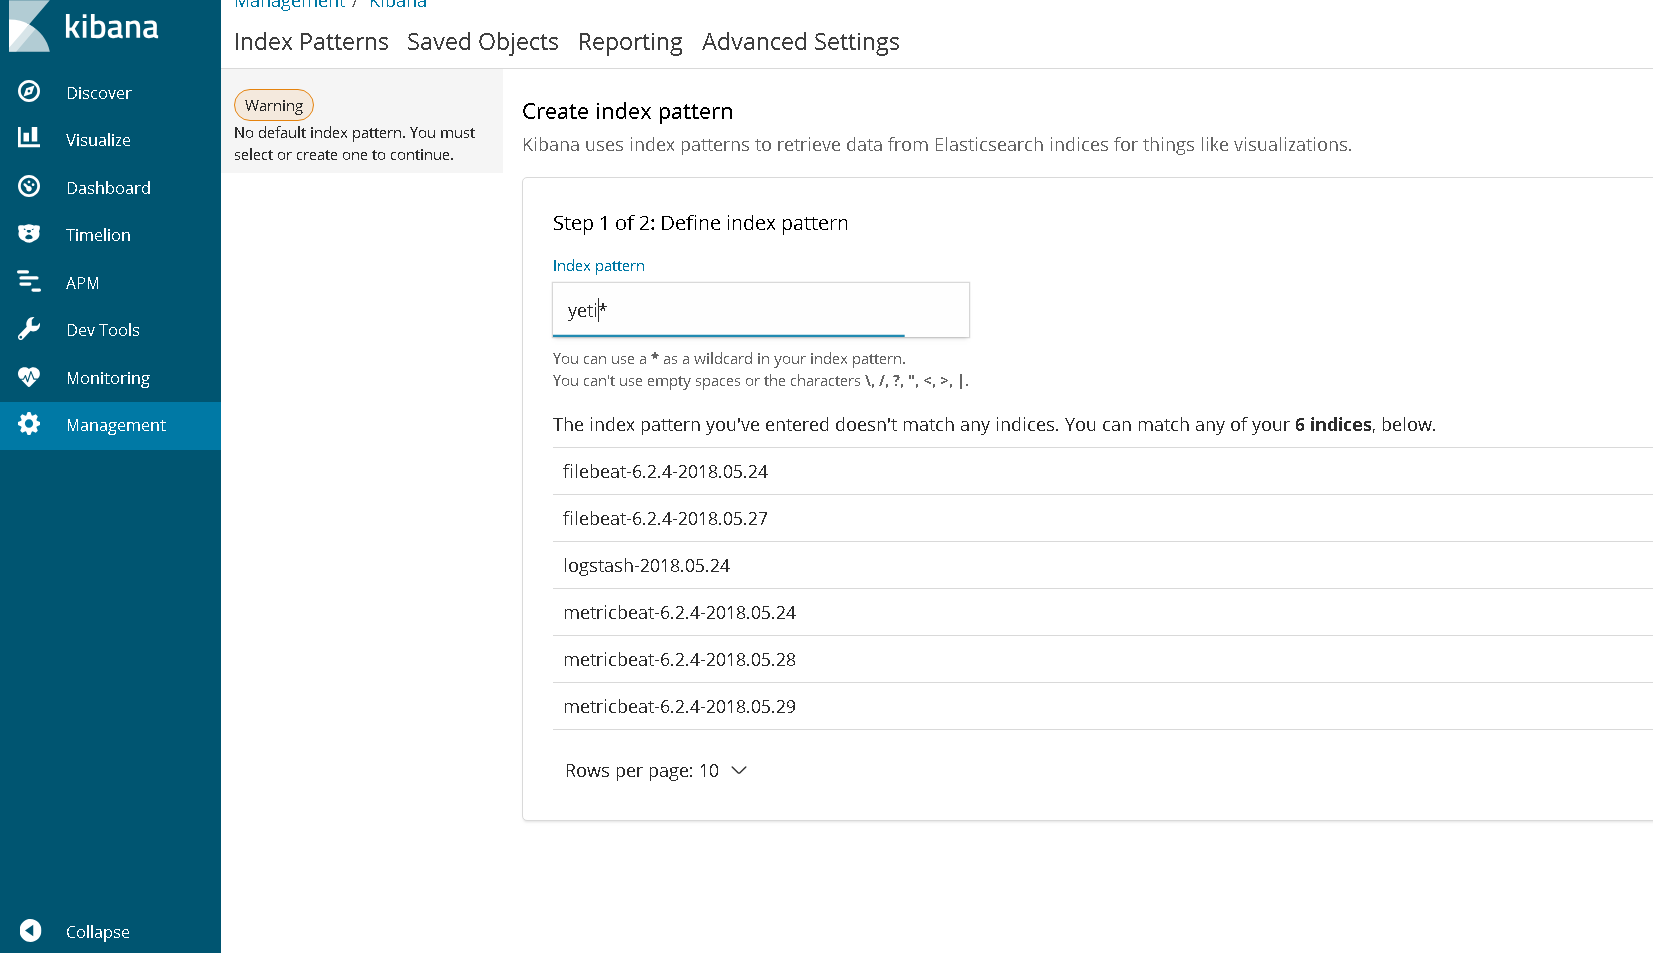Click the Visualize bar chart icon
The image size is (1653, 953).
29,138
